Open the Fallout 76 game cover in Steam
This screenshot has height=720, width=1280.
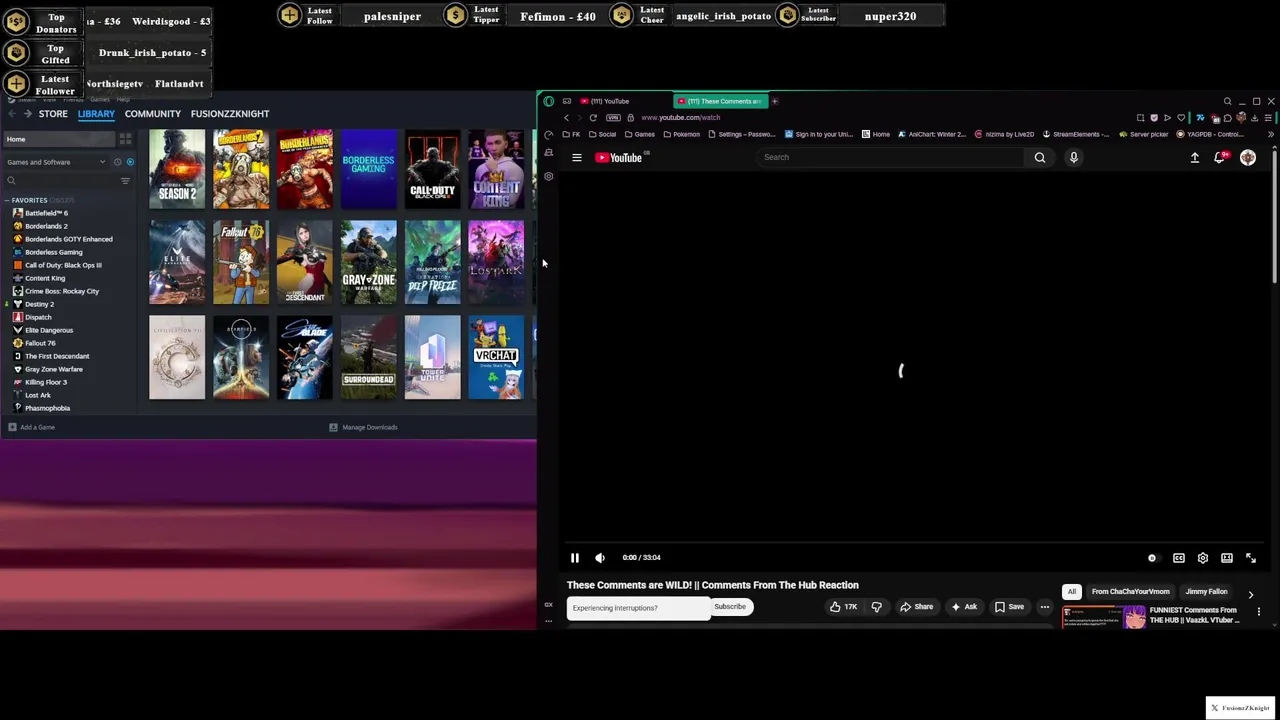241,262
